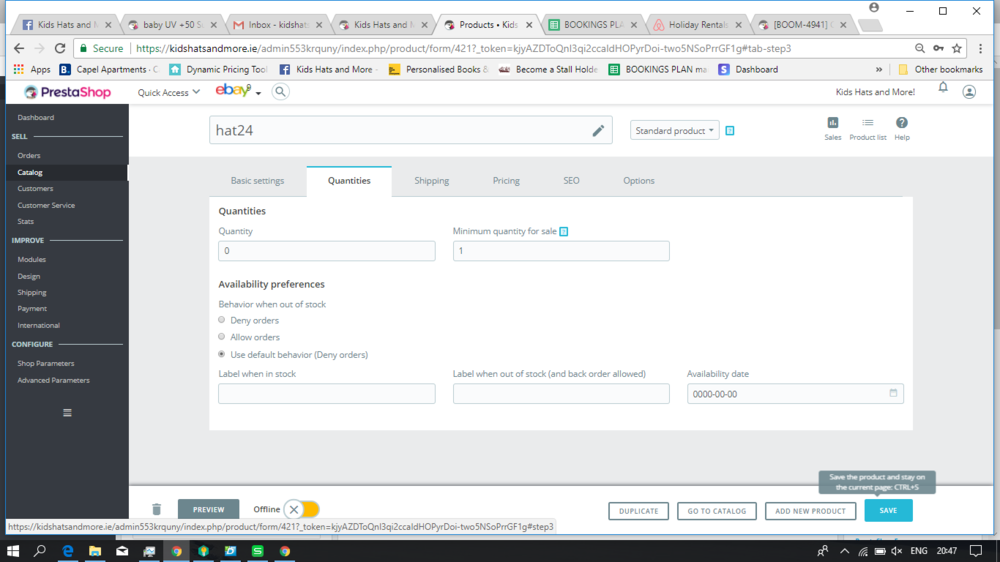
Task: Show more bookmarks chevron
Action: [x=879, y=70]
